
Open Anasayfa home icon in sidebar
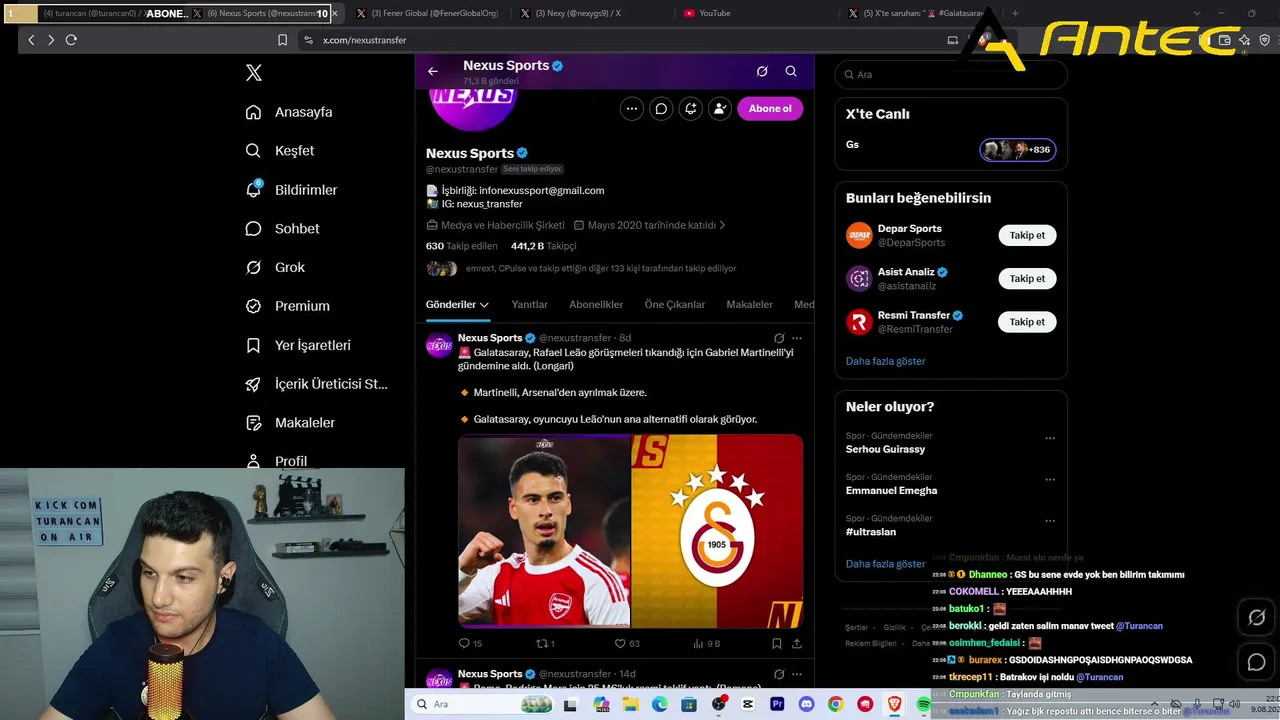pos(254,112)
